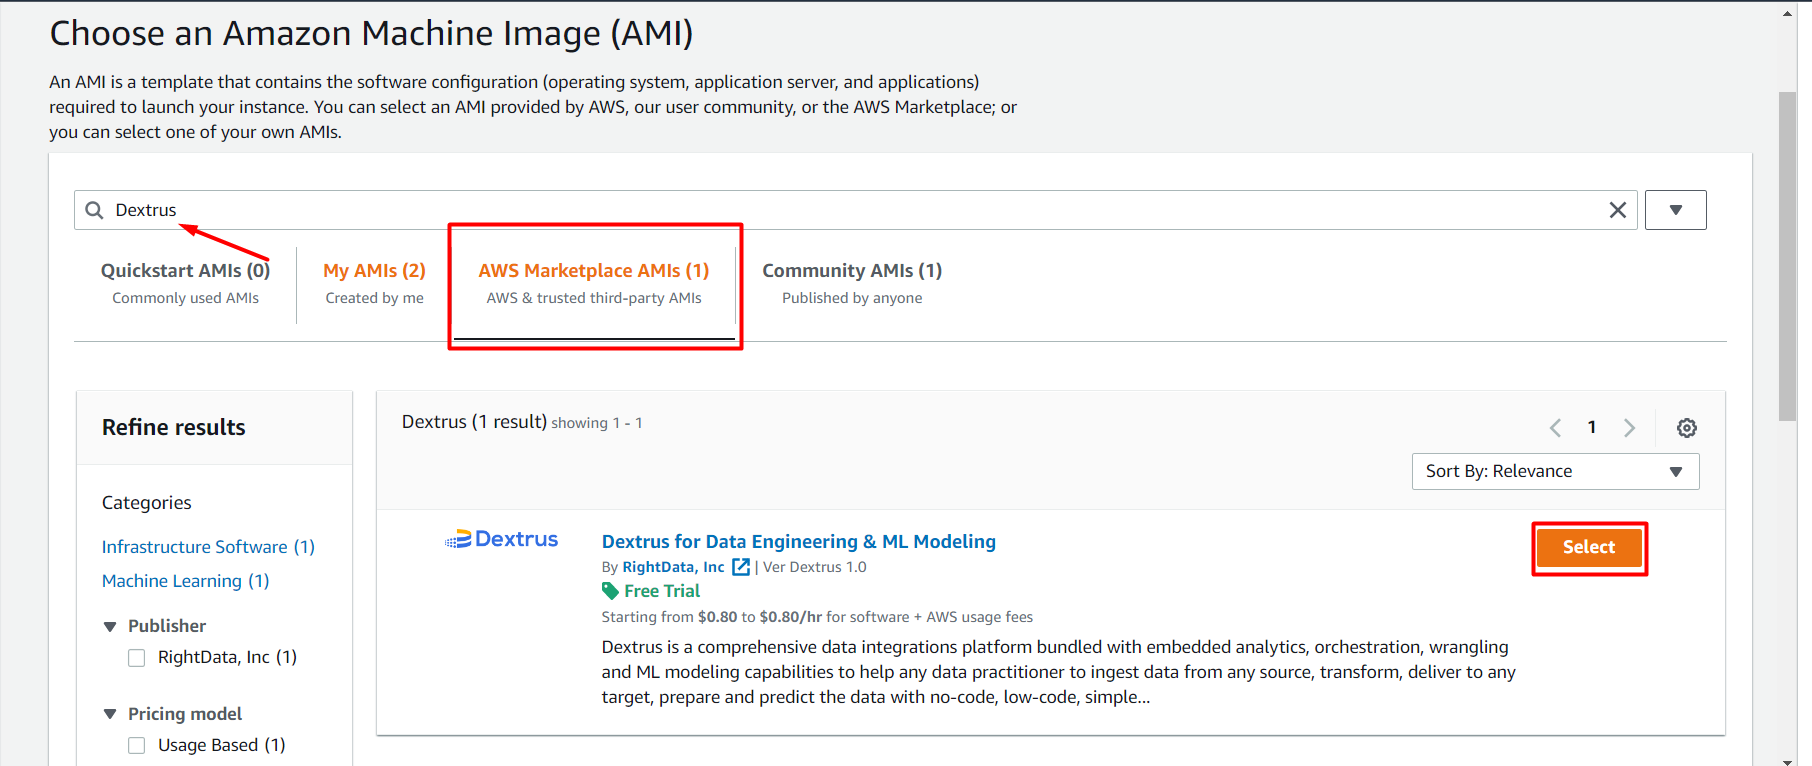Switch to Quickstart AMIs tab
Viewport: 1812px width, 766px height.
pyautogui.click(x=186, y=283)
